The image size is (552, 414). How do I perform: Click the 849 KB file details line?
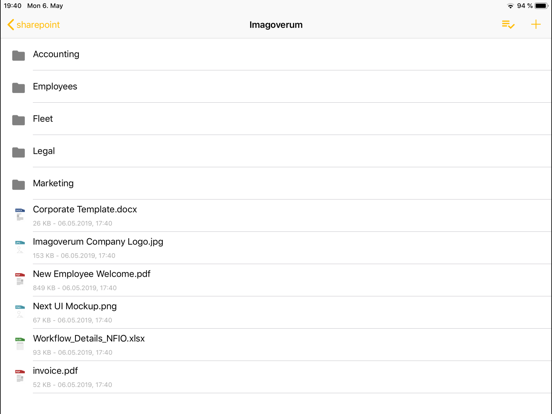click(x=75, y=288)
